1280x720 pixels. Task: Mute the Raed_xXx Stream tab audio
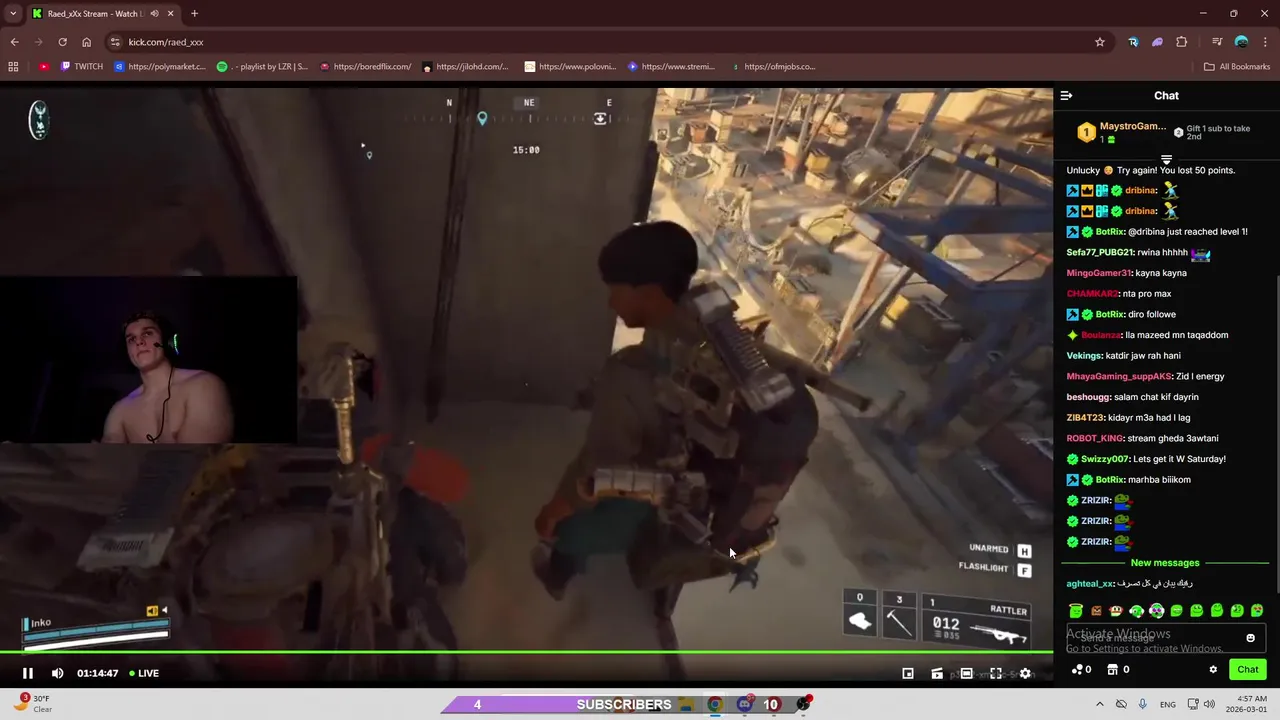tap(154, 13)
